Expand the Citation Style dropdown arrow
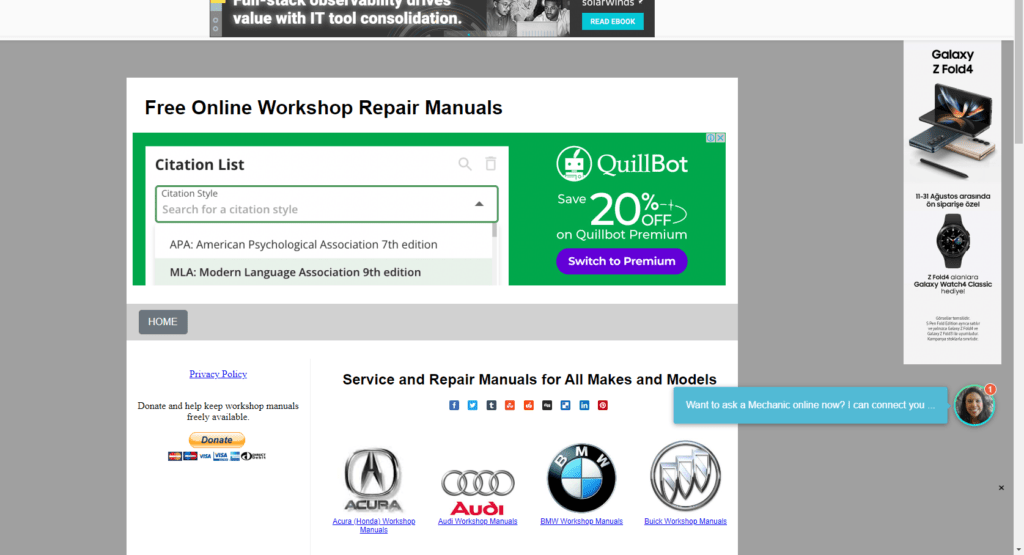 pyautogui.click(x=479, y=204)
